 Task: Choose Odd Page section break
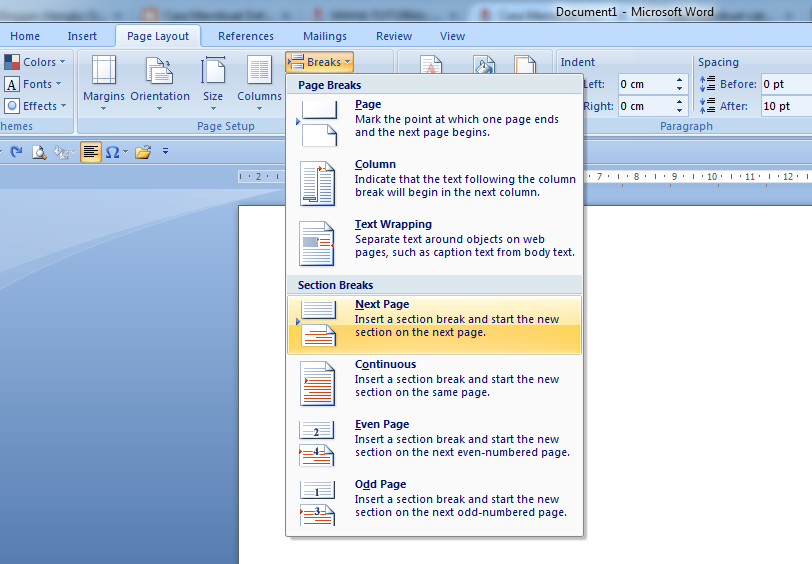click(x=434, y=504)
